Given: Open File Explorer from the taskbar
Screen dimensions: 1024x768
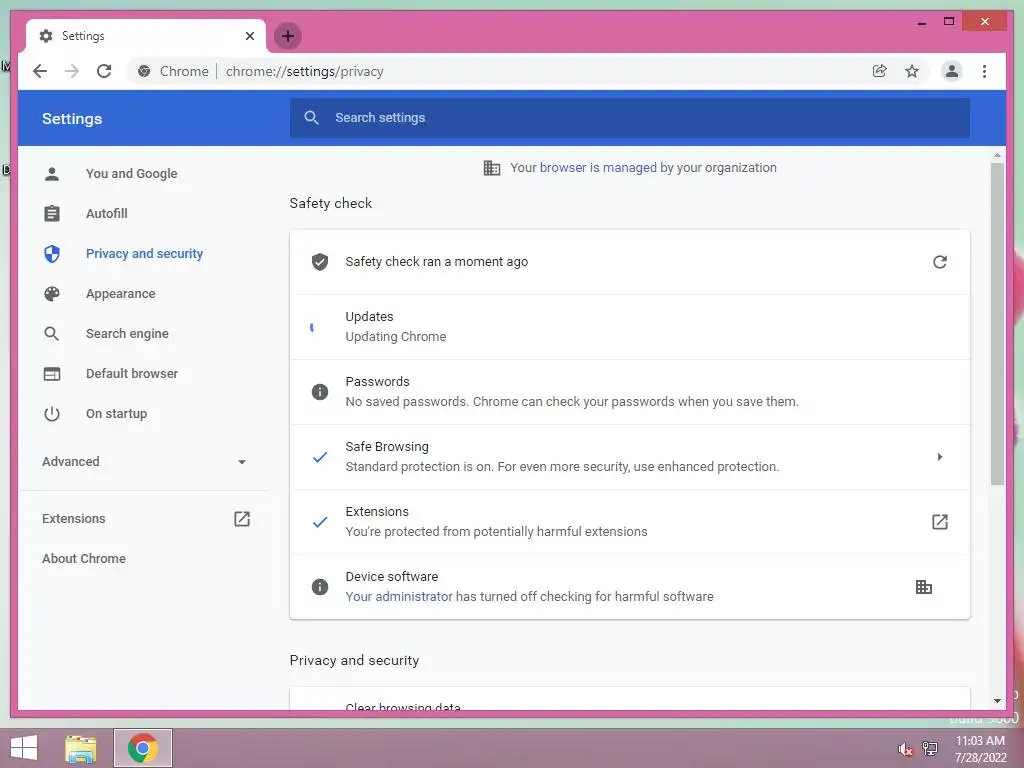Looking at the screenshot, I should [81, 748].
